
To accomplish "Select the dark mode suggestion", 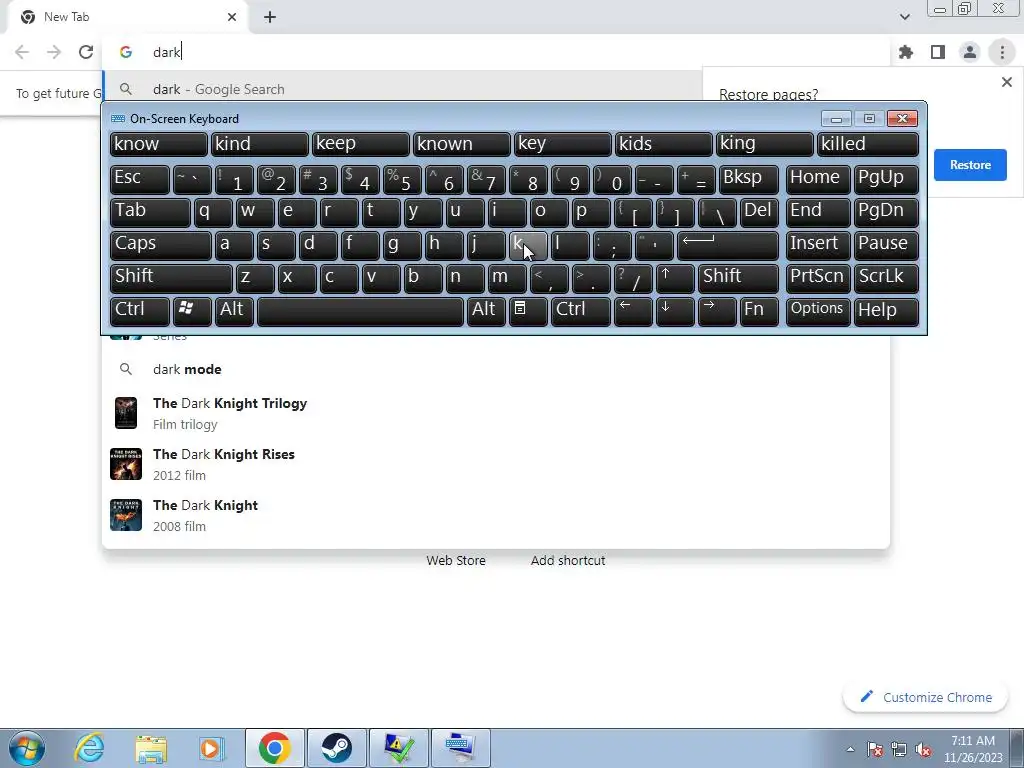I will (x=496, y=369).
